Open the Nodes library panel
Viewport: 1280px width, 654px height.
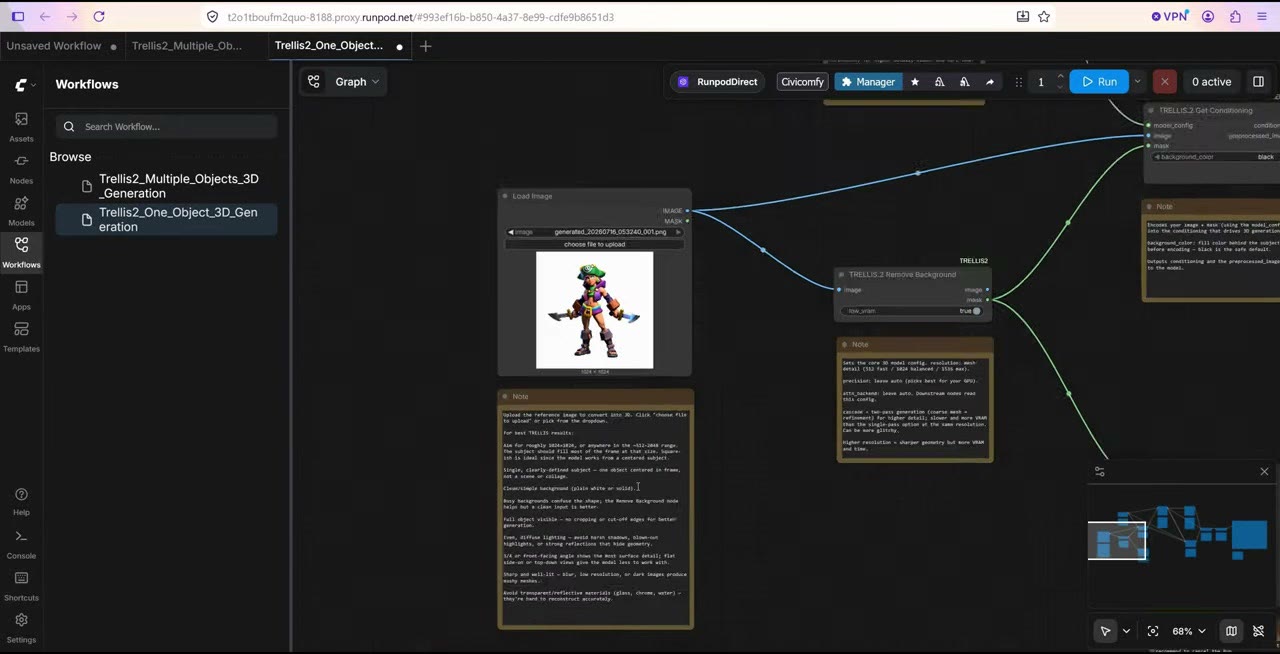tap(21, 169)
